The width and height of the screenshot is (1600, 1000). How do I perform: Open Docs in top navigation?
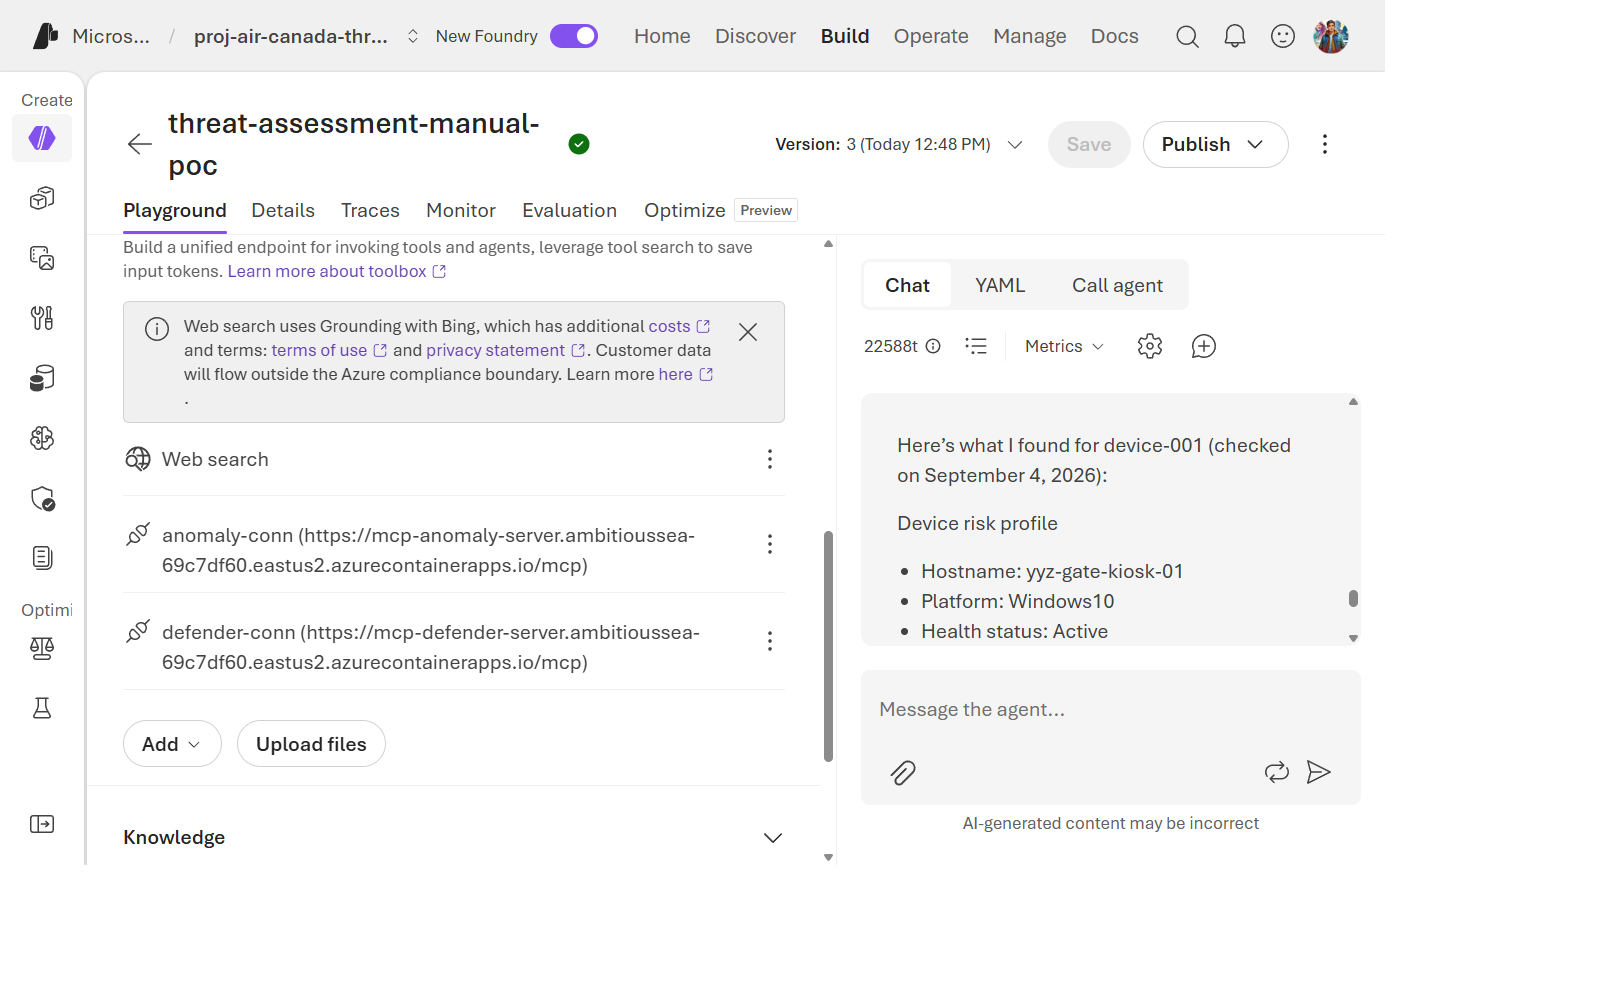[x=1114, y=36]
